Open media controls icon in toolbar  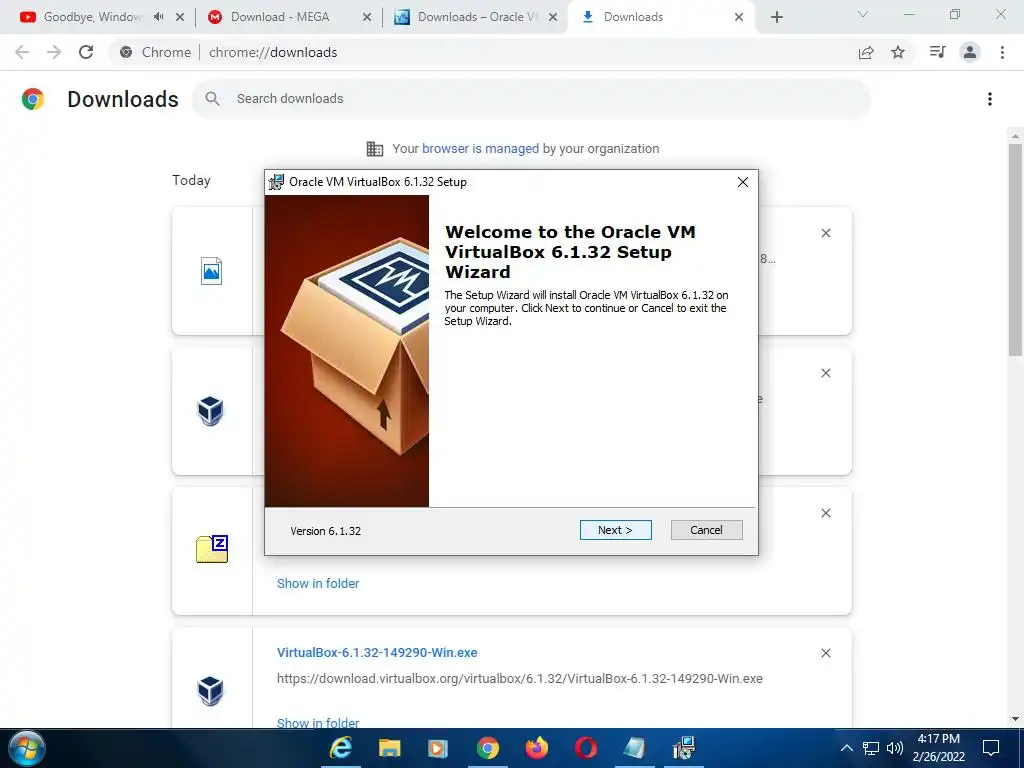coord(937,52)
